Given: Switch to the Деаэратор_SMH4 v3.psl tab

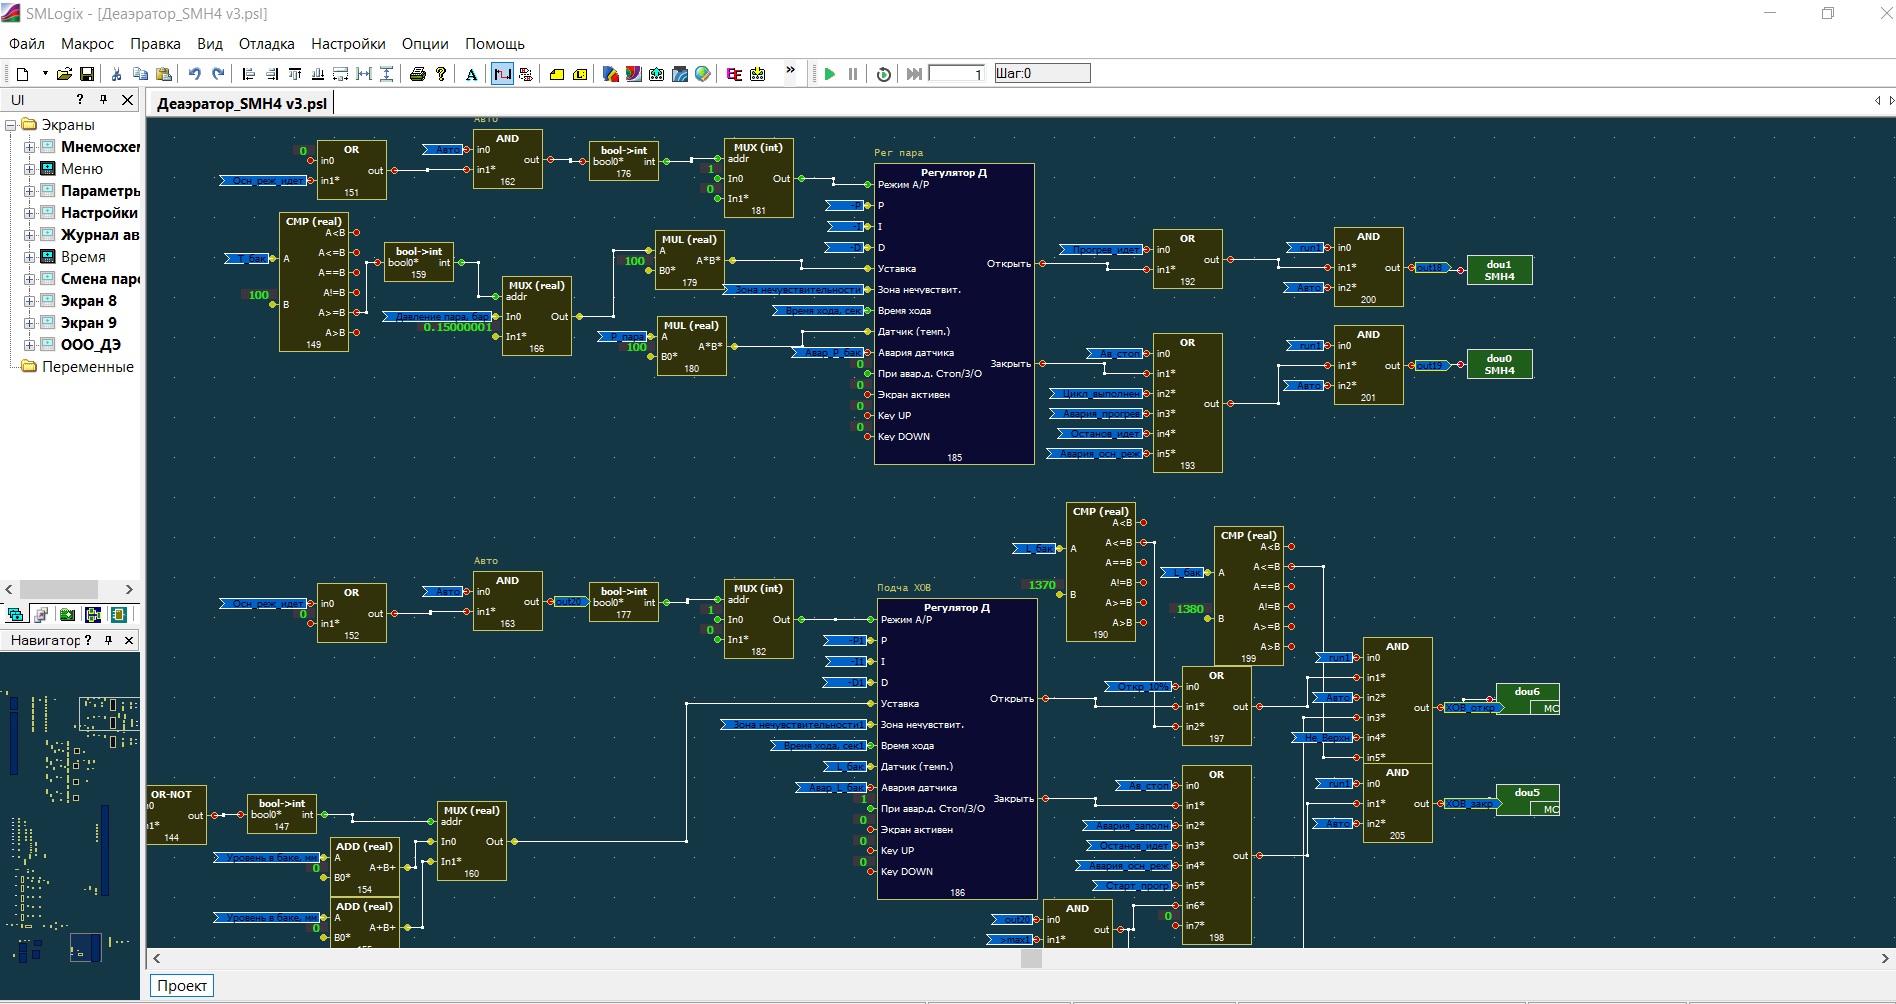Looking at the screenshot, I should click(x=241, y=103).
